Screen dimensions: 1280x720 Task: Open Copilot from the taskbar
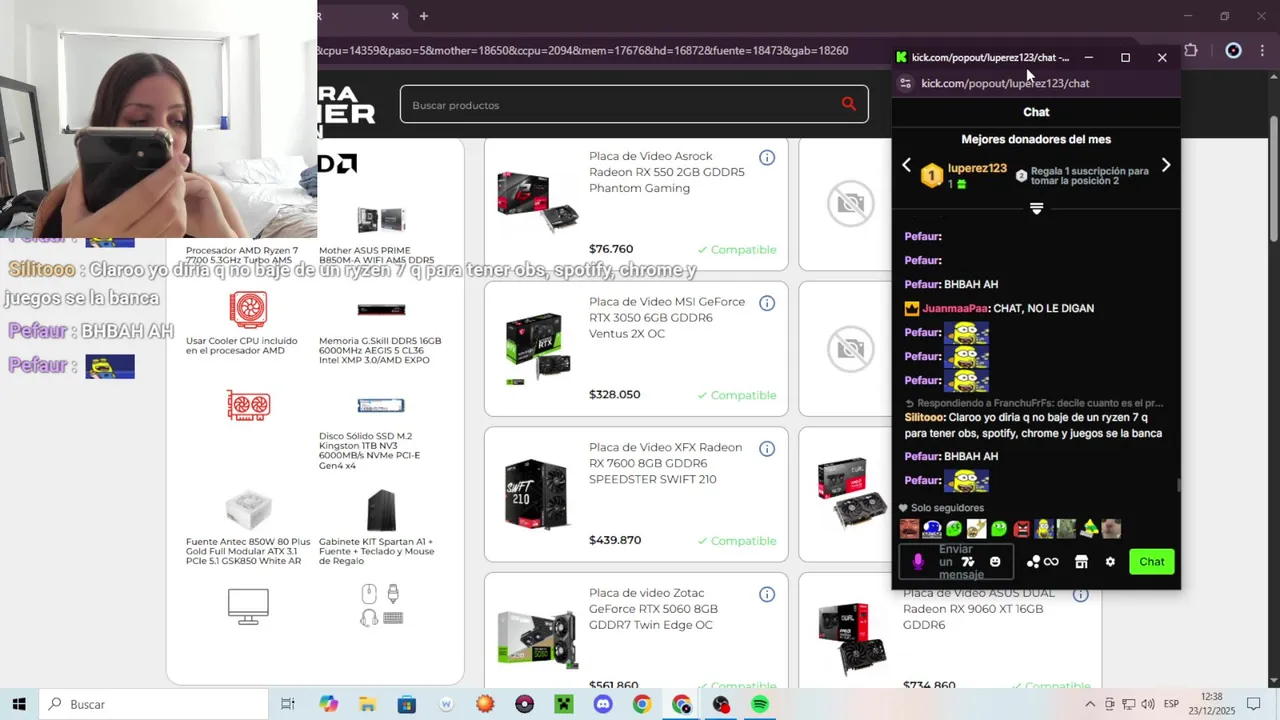click(x=328, y=704)
